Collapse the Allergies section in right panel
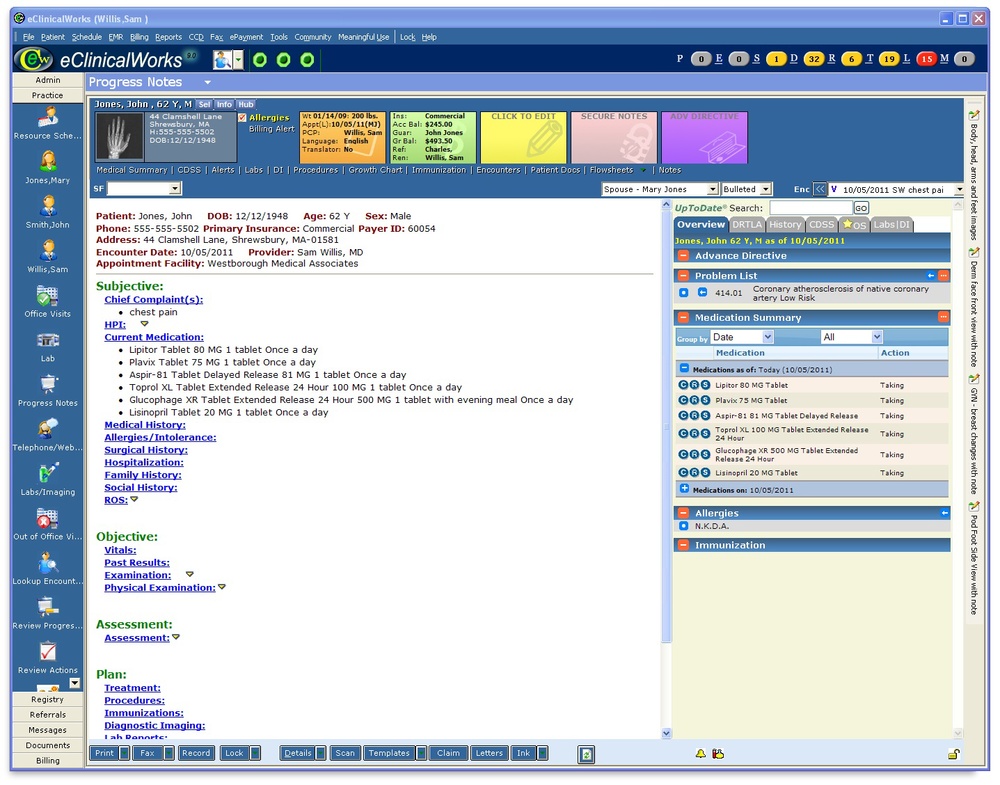This screenshot has width=1000, height=785. (x=683, y=513)
